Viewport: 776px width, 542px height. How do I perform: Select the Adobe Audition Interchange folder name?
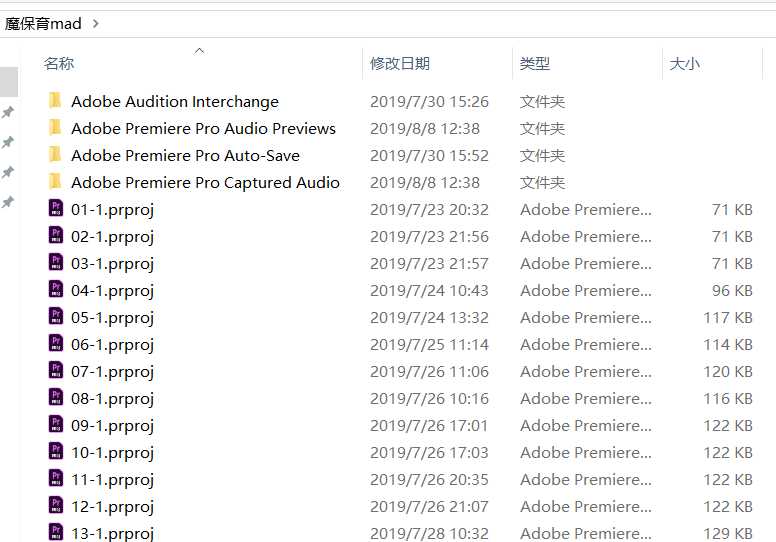[175, 101]
